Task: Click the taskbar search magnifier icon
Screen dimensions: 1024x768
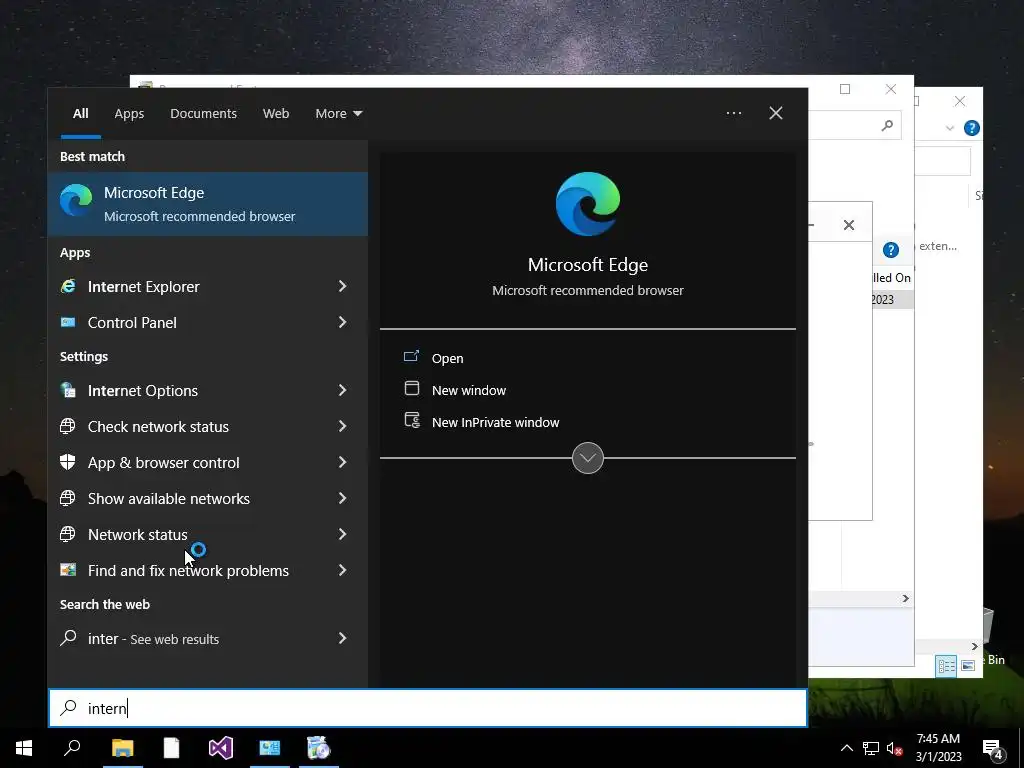Action: [72, 748]
